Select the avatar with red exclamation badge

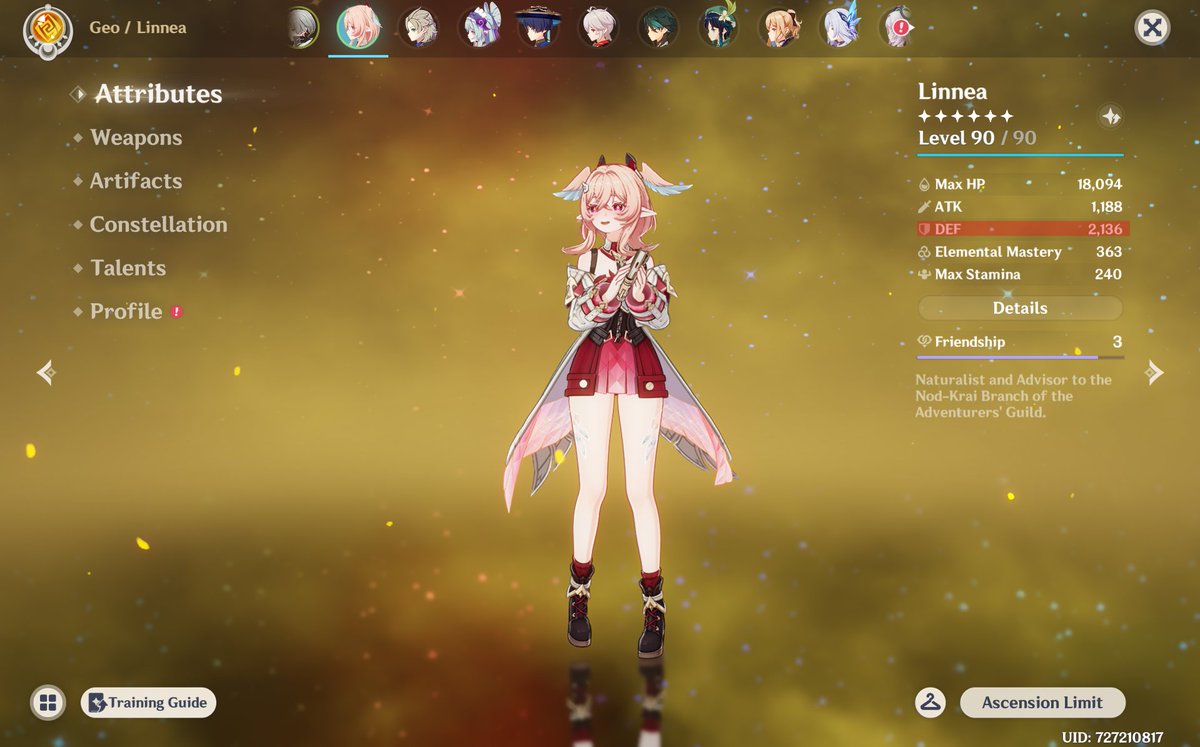coord(897,27)
